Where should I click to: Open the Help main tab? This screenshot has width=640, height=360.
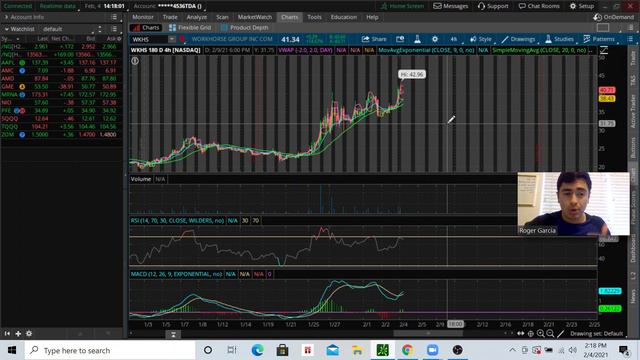pyautogui.click(x=372, y=17)
